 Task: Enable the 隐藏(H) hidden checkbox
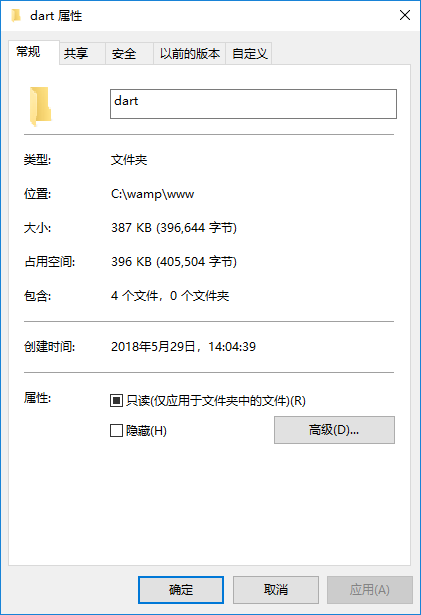116,431
